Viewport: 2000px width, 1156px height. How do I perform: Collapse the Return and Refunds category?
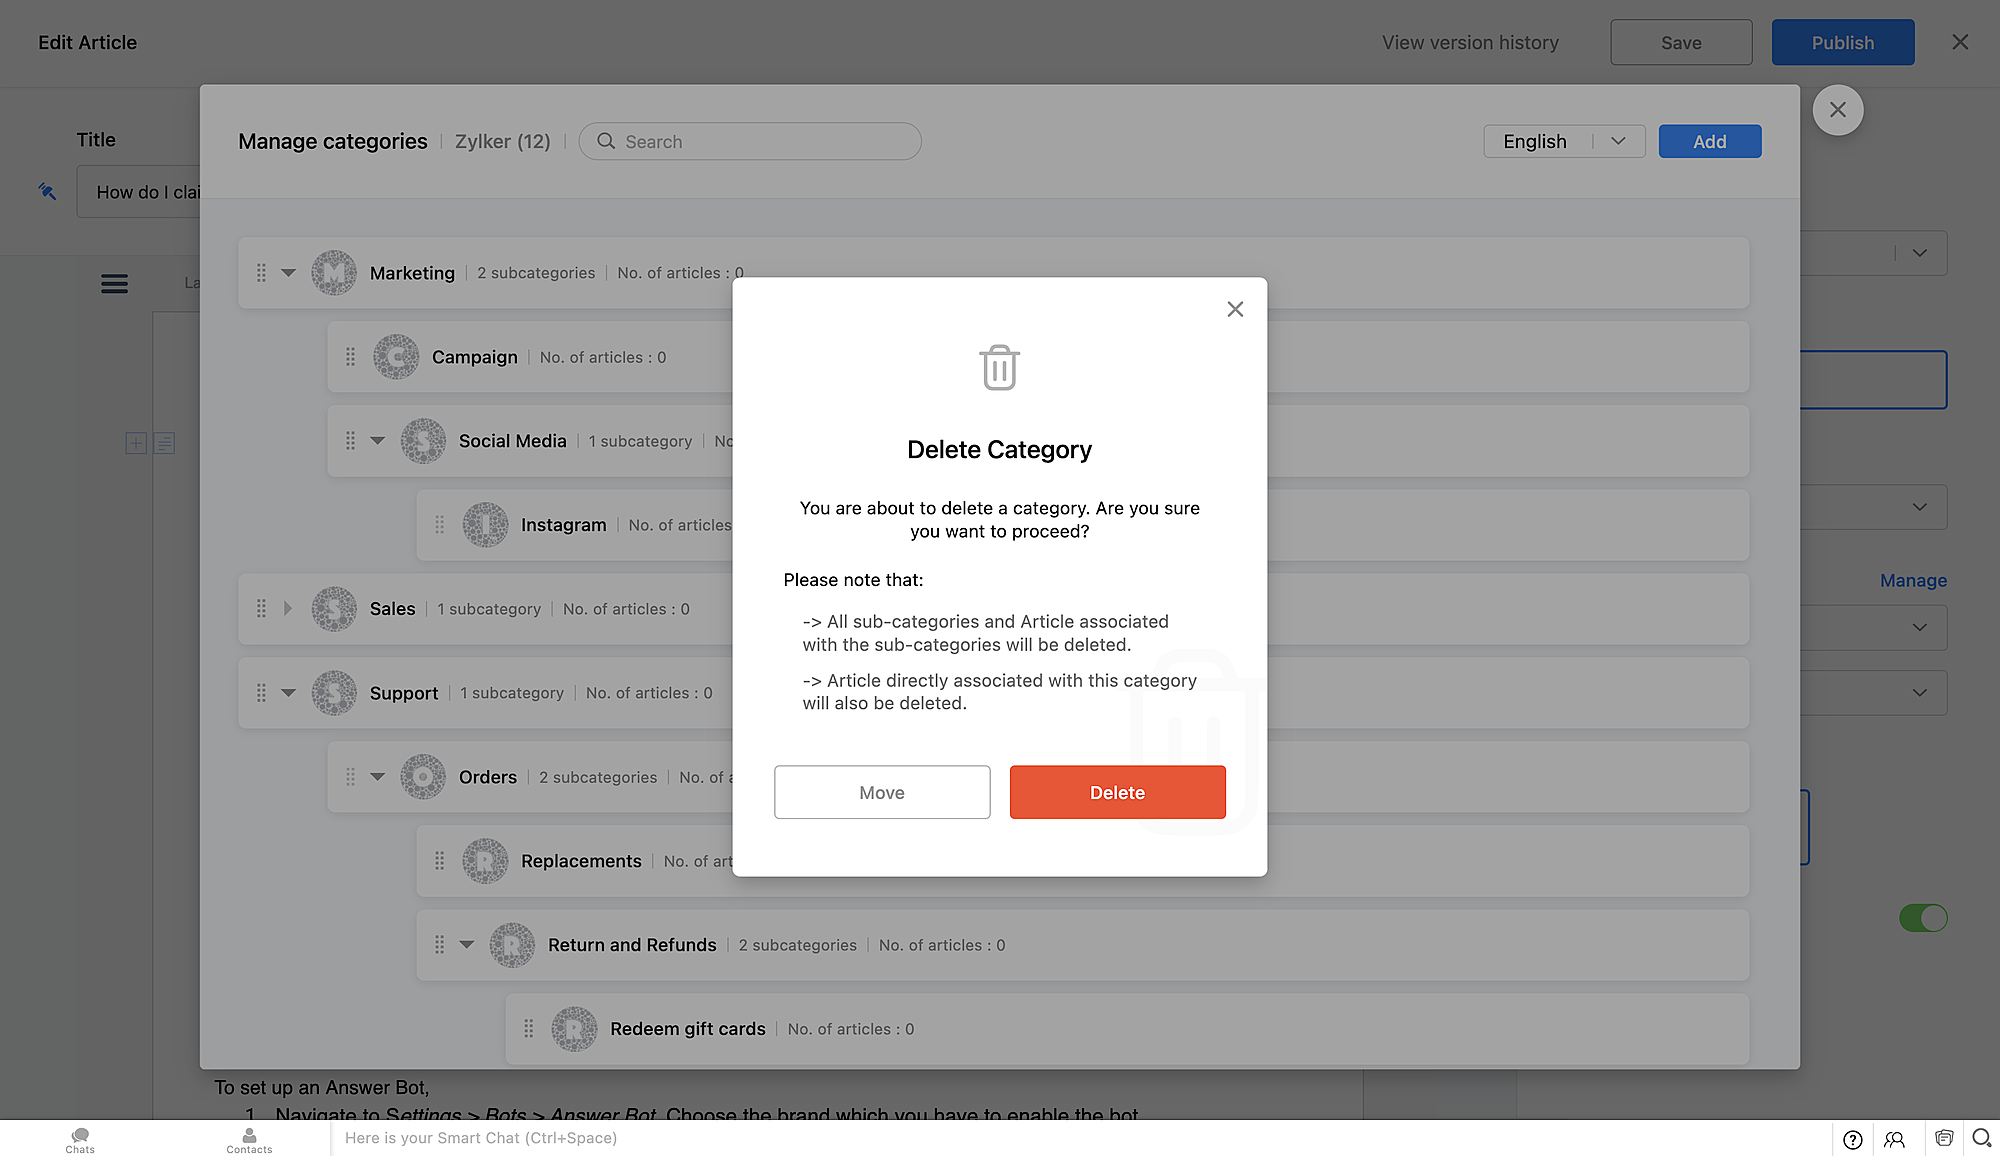466,945
